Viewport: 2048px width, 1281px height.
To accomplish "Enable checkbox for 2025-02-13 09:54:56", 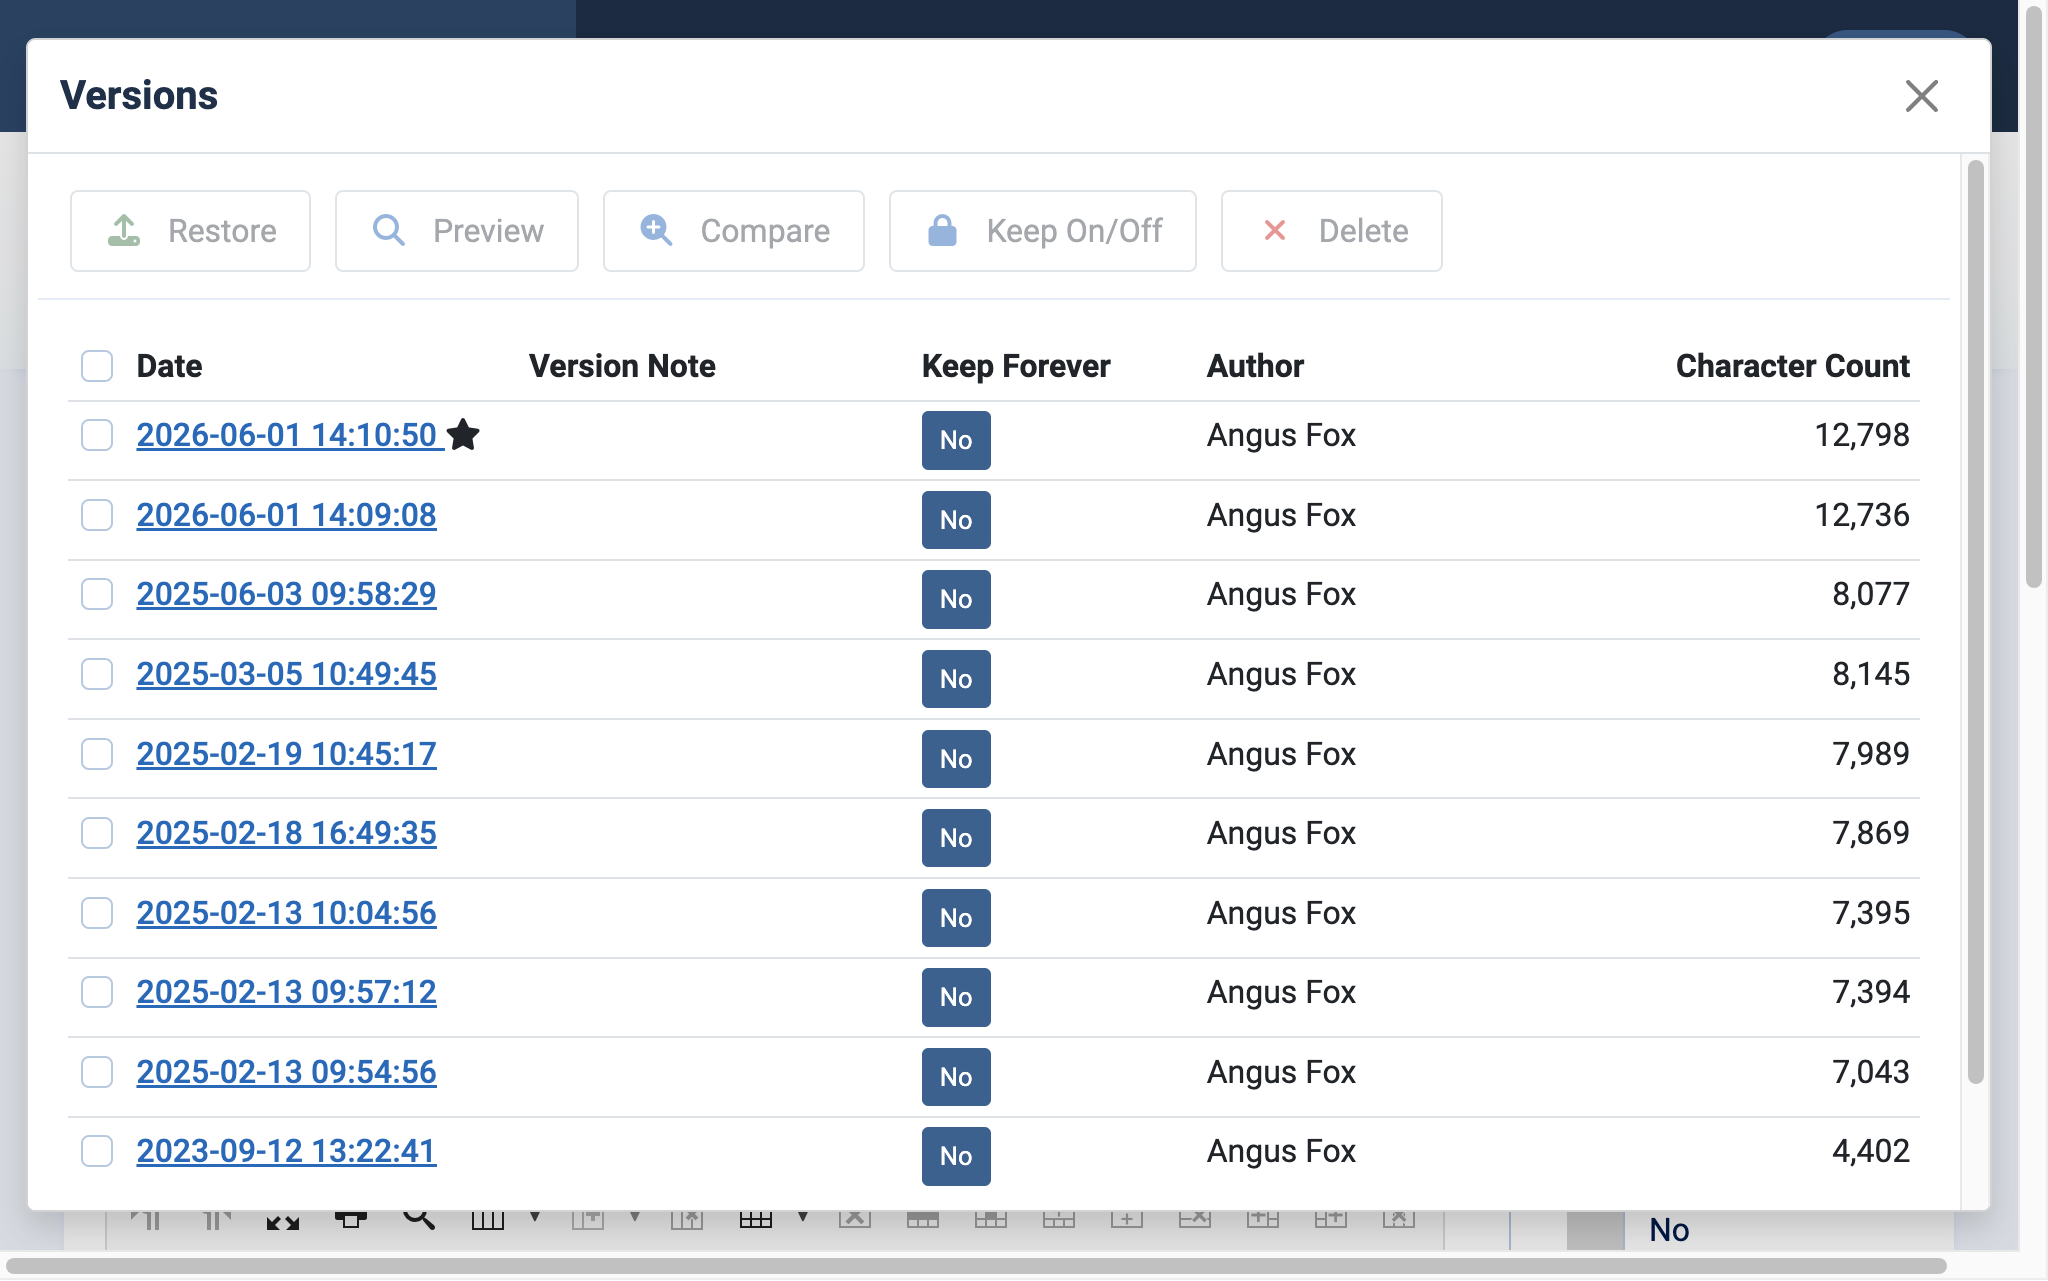I will tap(97, 1072).
